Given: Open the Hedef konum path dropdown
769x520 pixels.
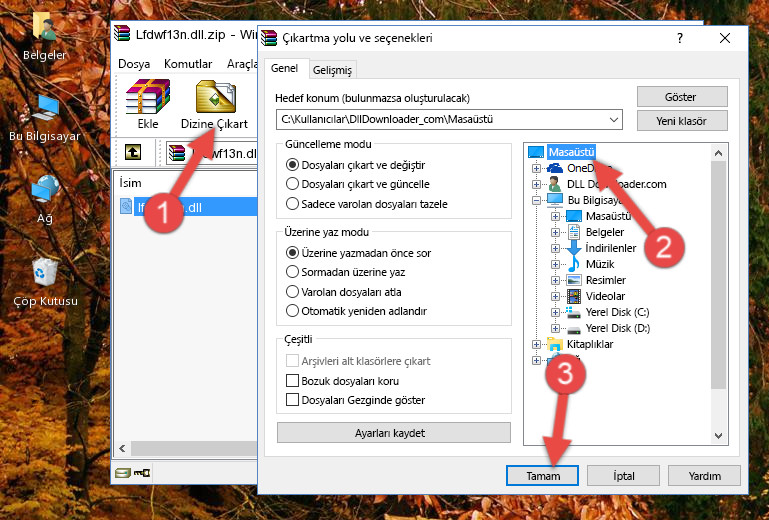Looking at the screenshot, I should tap(614, 120).
